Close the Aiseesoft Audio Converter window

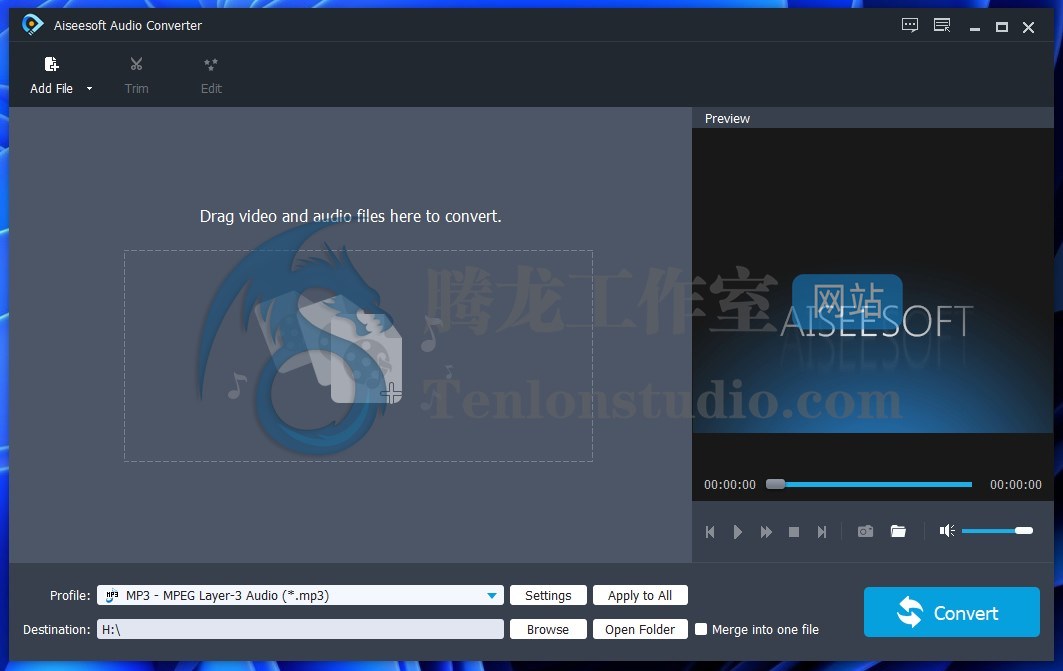(x=1028, y=27)
